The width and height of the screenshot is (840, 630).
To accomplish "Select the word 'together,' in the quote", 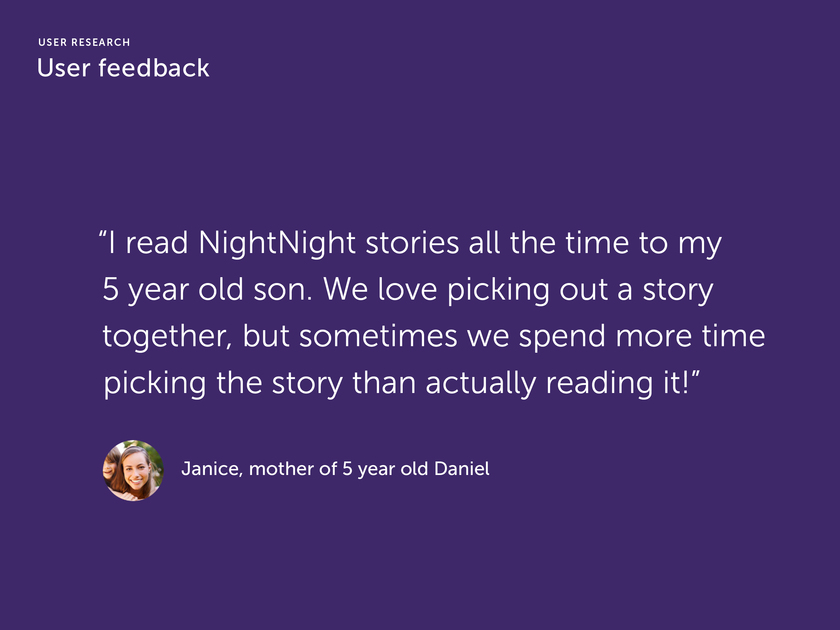I will 168,337.
